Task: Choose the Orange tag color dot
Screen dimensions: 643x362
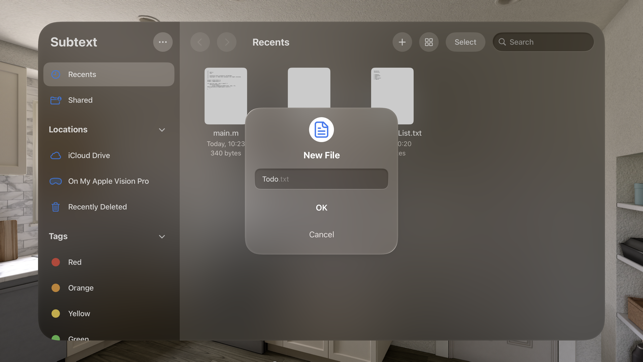Action: pyautogui.click(x=56, y=288)
